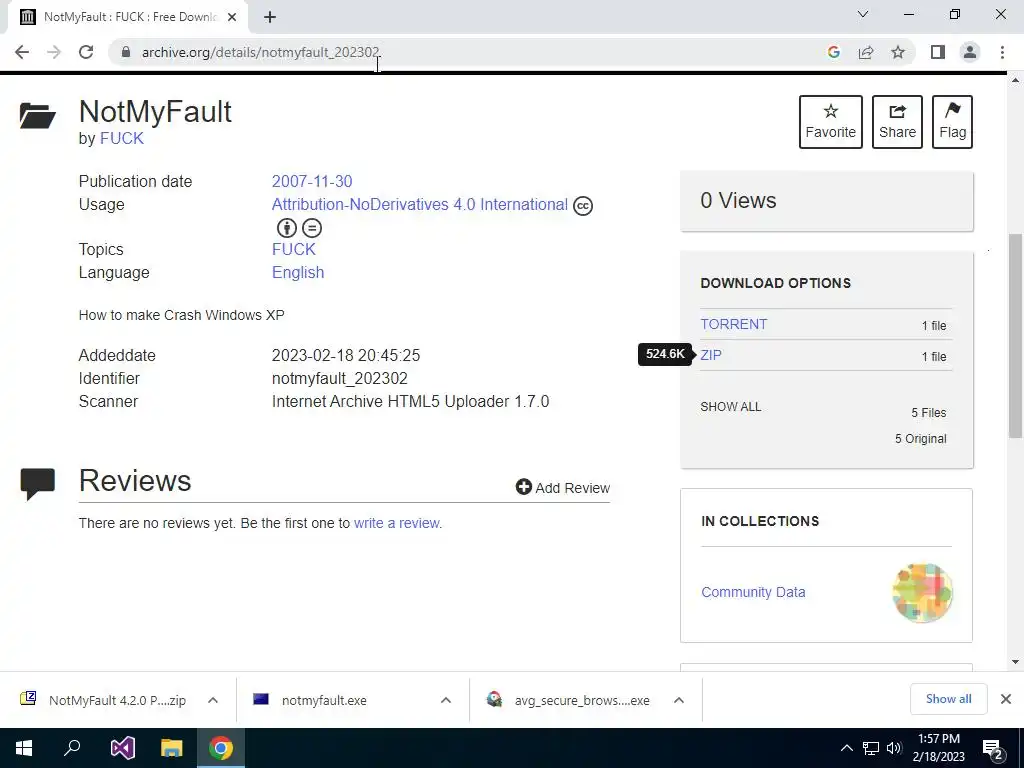Click the browser forward arrow
Screen dimensions: 1024x768
pos(54,52)
